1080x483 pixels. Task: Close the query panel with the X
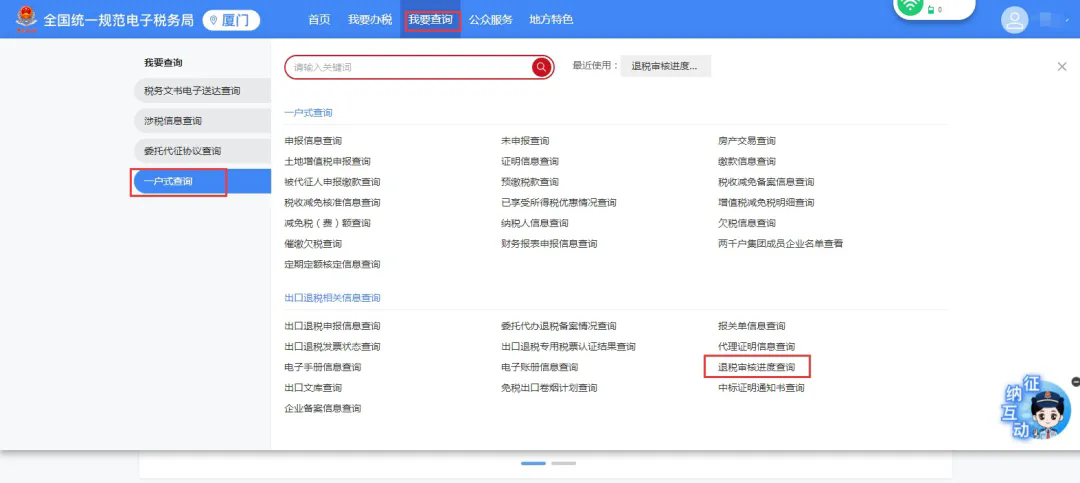(1061, 66)
